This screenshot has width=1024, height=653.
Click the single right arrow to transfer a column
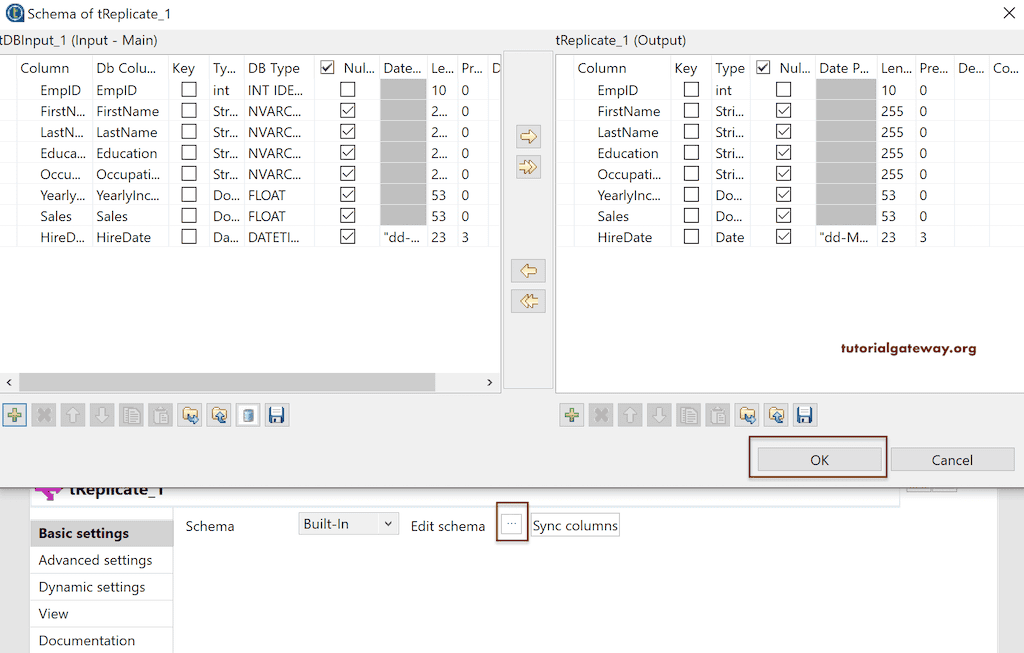point(529,136)
